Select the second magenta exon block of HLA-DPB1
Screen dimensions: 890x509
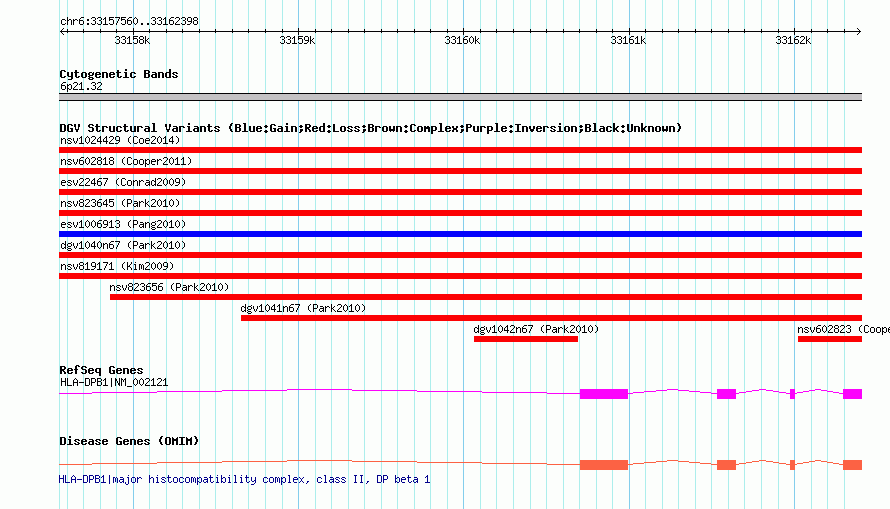pyautogui.click(x=727, y=394)
